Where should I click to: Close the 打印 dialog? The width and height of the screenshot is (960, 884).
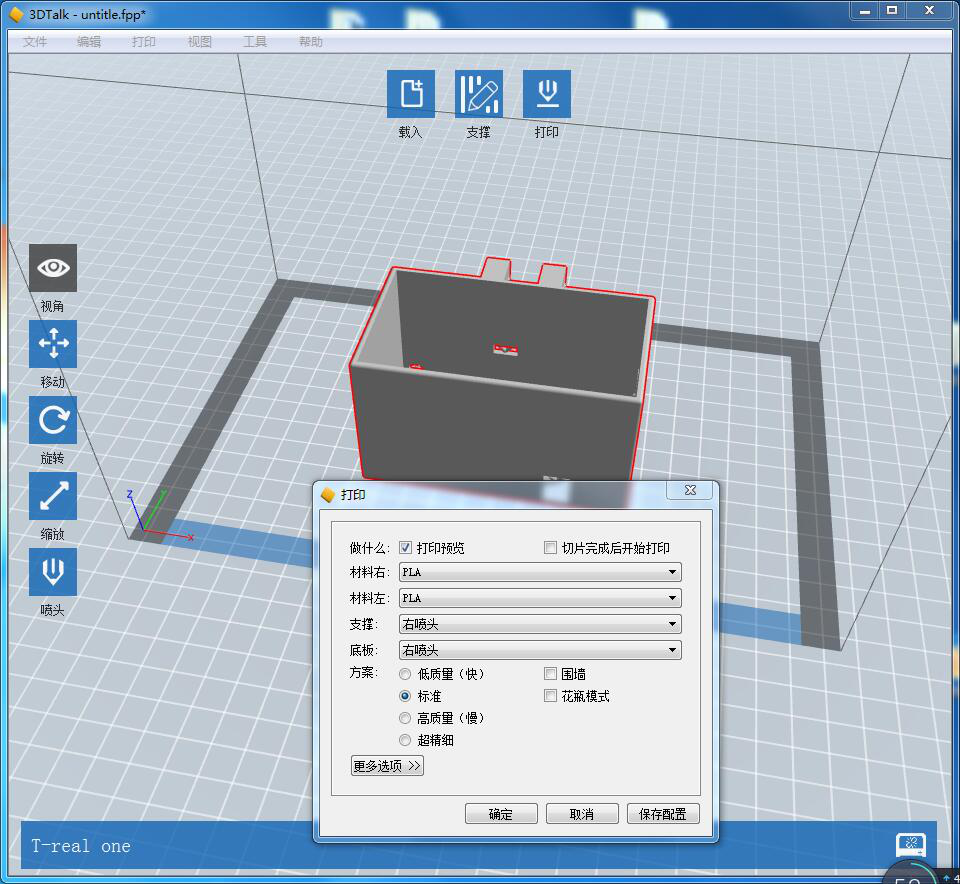point(690,490)
